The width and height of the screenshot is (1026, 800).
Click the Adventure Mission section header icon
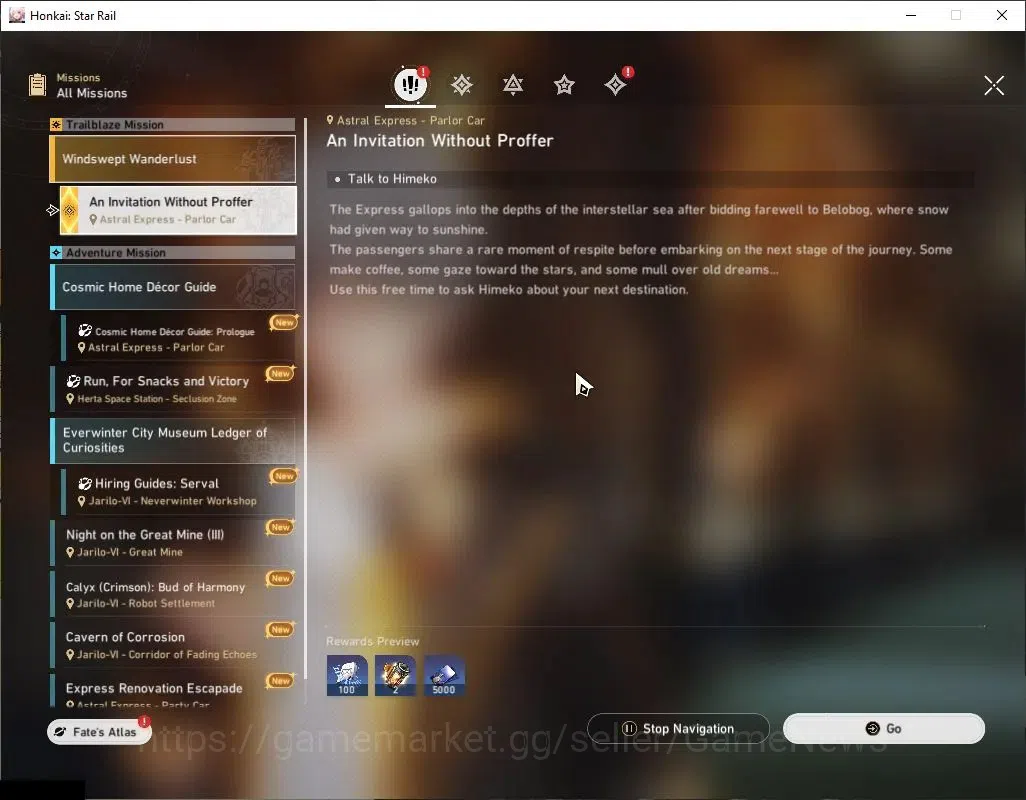(x=56, y=252)
